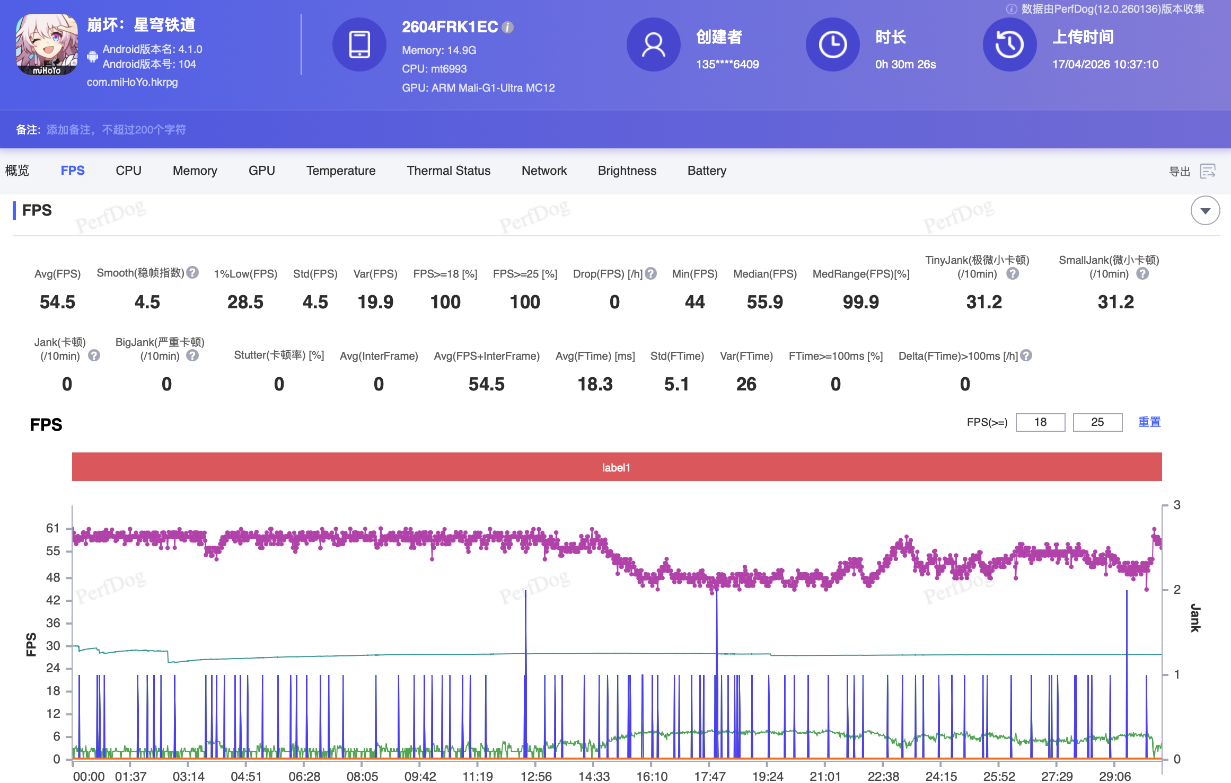Click the remarks input field 添加备注
The image size is (1231, 783).
[x=116, y=130]
